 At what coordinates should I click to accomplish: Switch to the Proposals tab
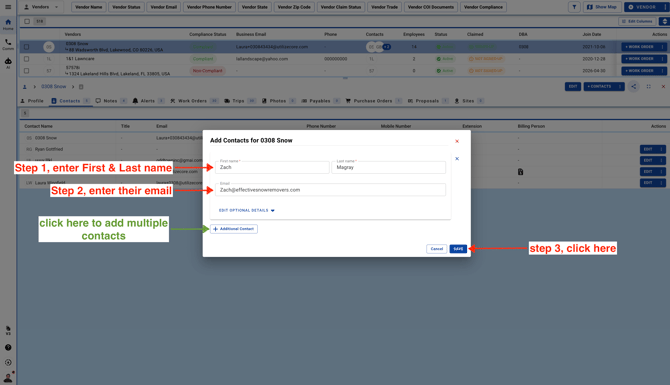(427, 101)
